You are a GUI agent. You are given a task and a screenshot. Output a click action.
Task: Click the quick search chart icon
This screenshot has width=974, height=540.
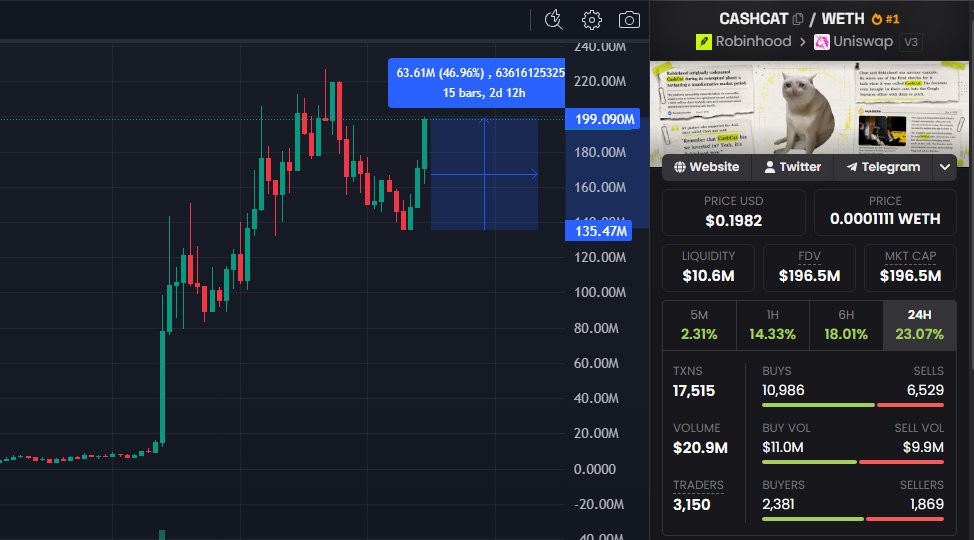553,20
